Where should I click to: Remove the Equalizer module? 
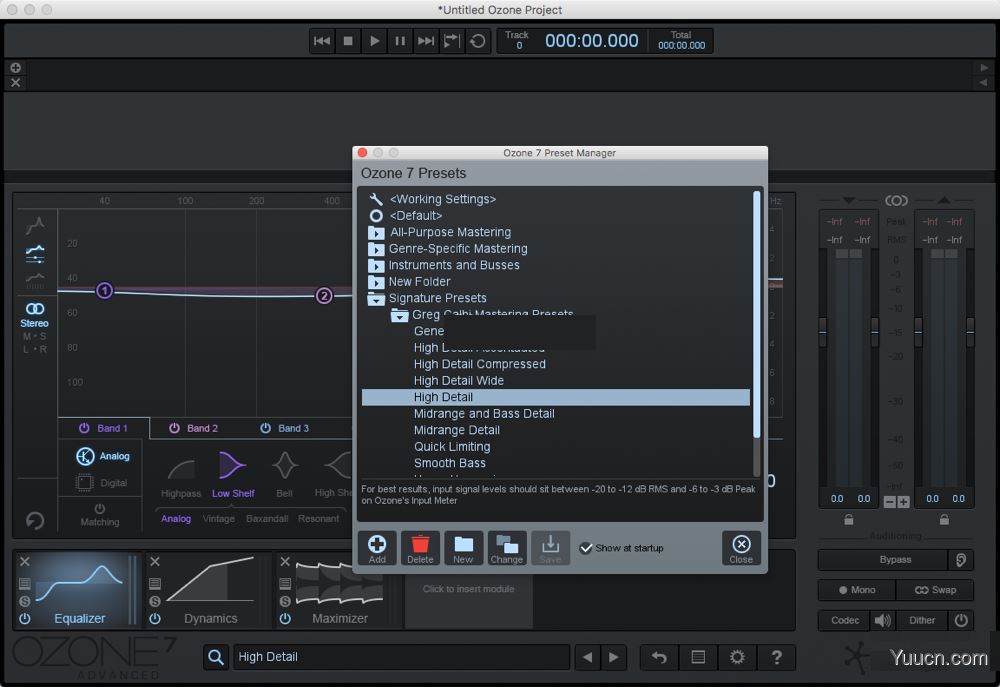[x=25, y=561]
